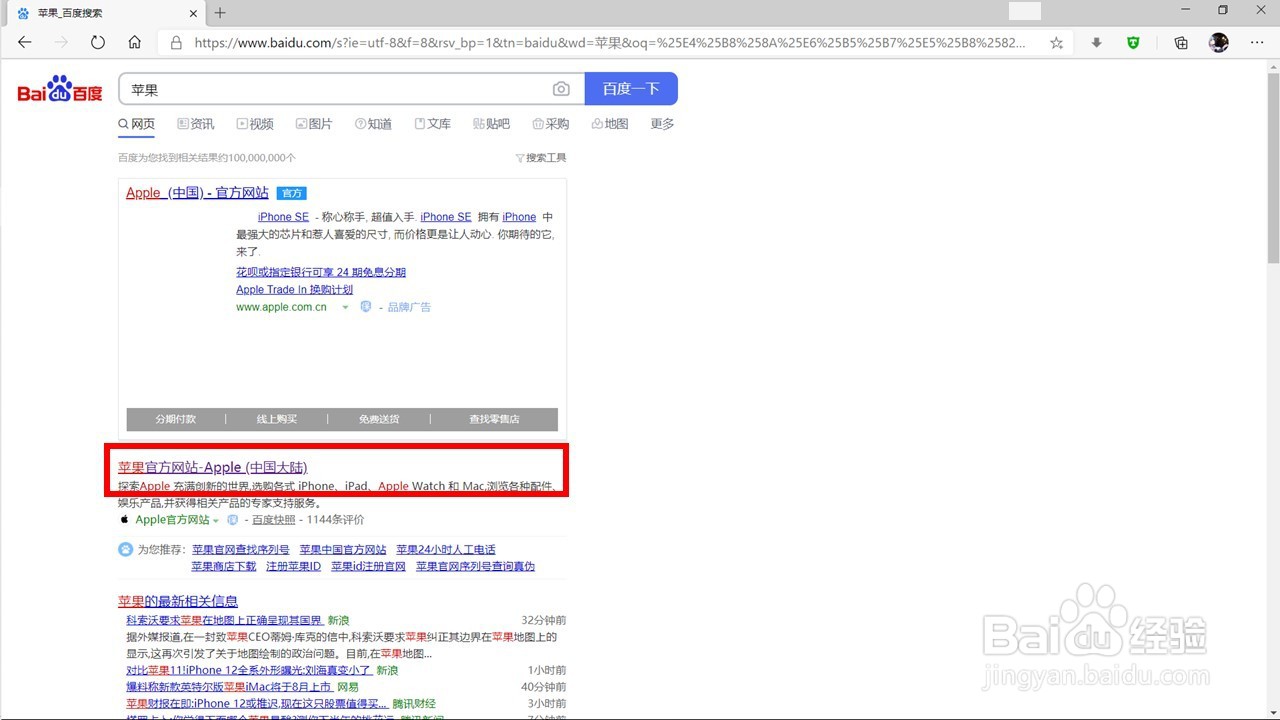The width and height of the screenshot is (1280, 720).
Task: Click the 1144条评价 reviews text
Action: (335, 520)
